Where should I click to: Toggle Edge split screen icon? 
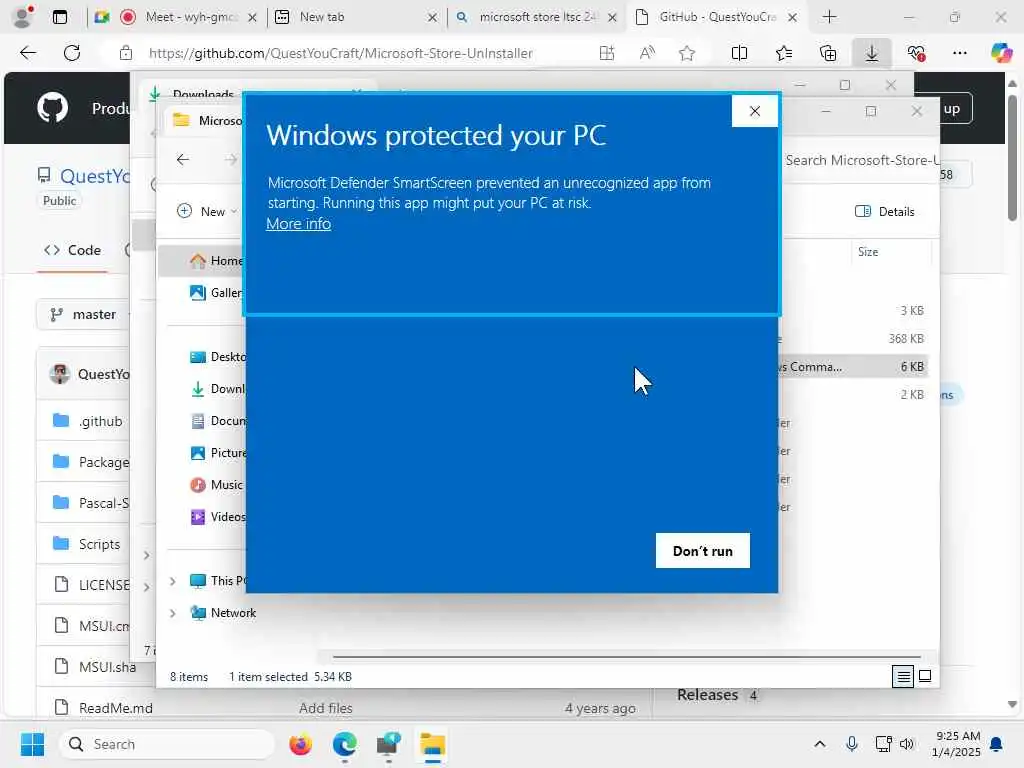(739, 53)
